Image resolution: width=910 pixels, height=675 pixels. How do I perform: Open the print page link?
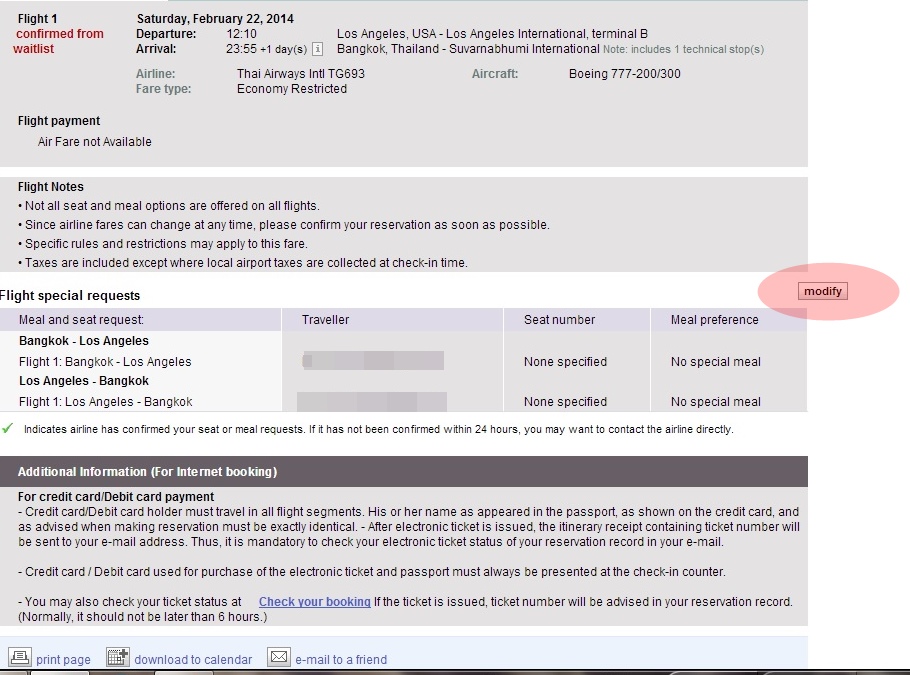(63, 660)
